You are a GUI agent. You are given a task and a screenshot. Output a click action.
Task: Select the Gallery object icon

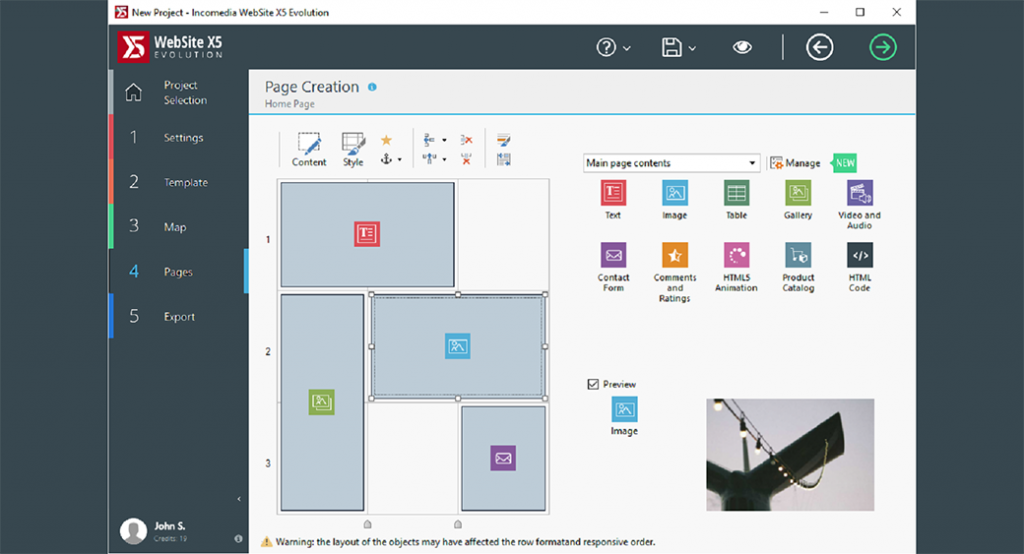[798, 193]
